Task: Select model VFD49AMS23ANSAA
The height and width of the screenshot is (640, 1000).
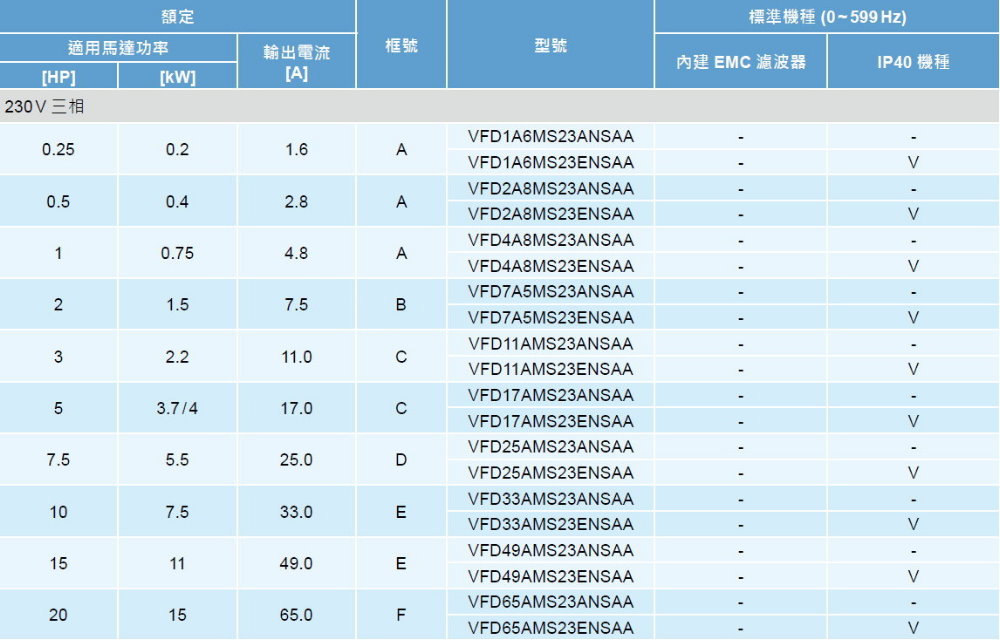Action: pyautogui.click(x=550, y=550)
